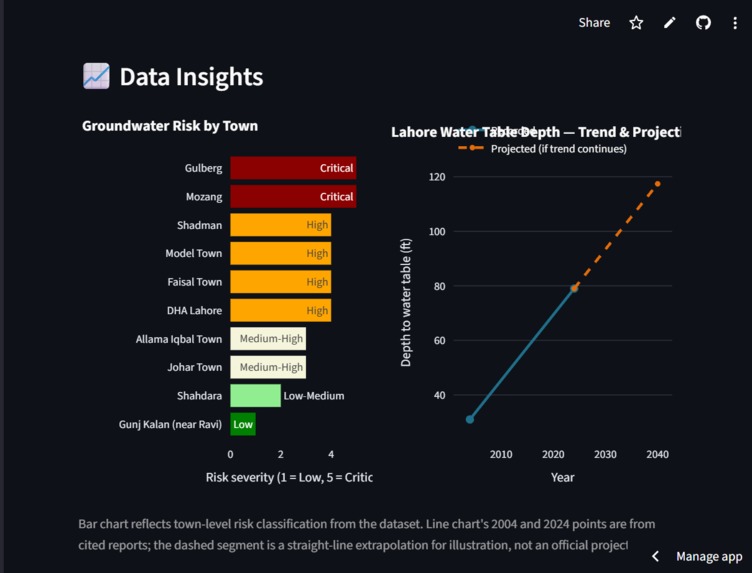
Task: Click the 100 depth tick label
Action: pyautogui.click(x=437, y=232)
